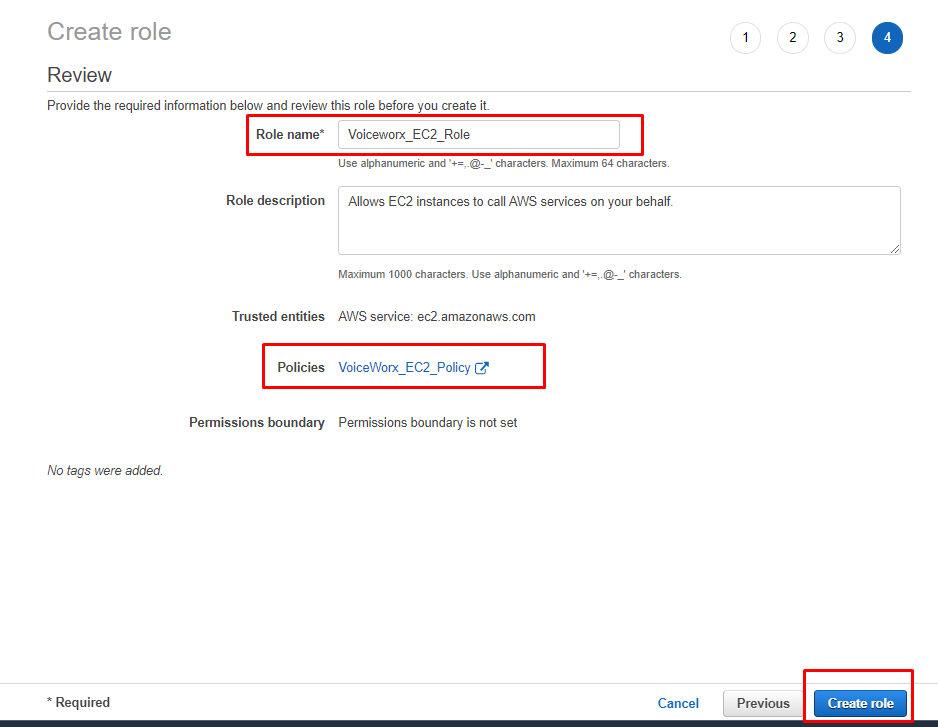Open the VoiceWorx_EC2_Policy link
The image size is (938, 727).
pyautogui.click(x=404, y=368)
